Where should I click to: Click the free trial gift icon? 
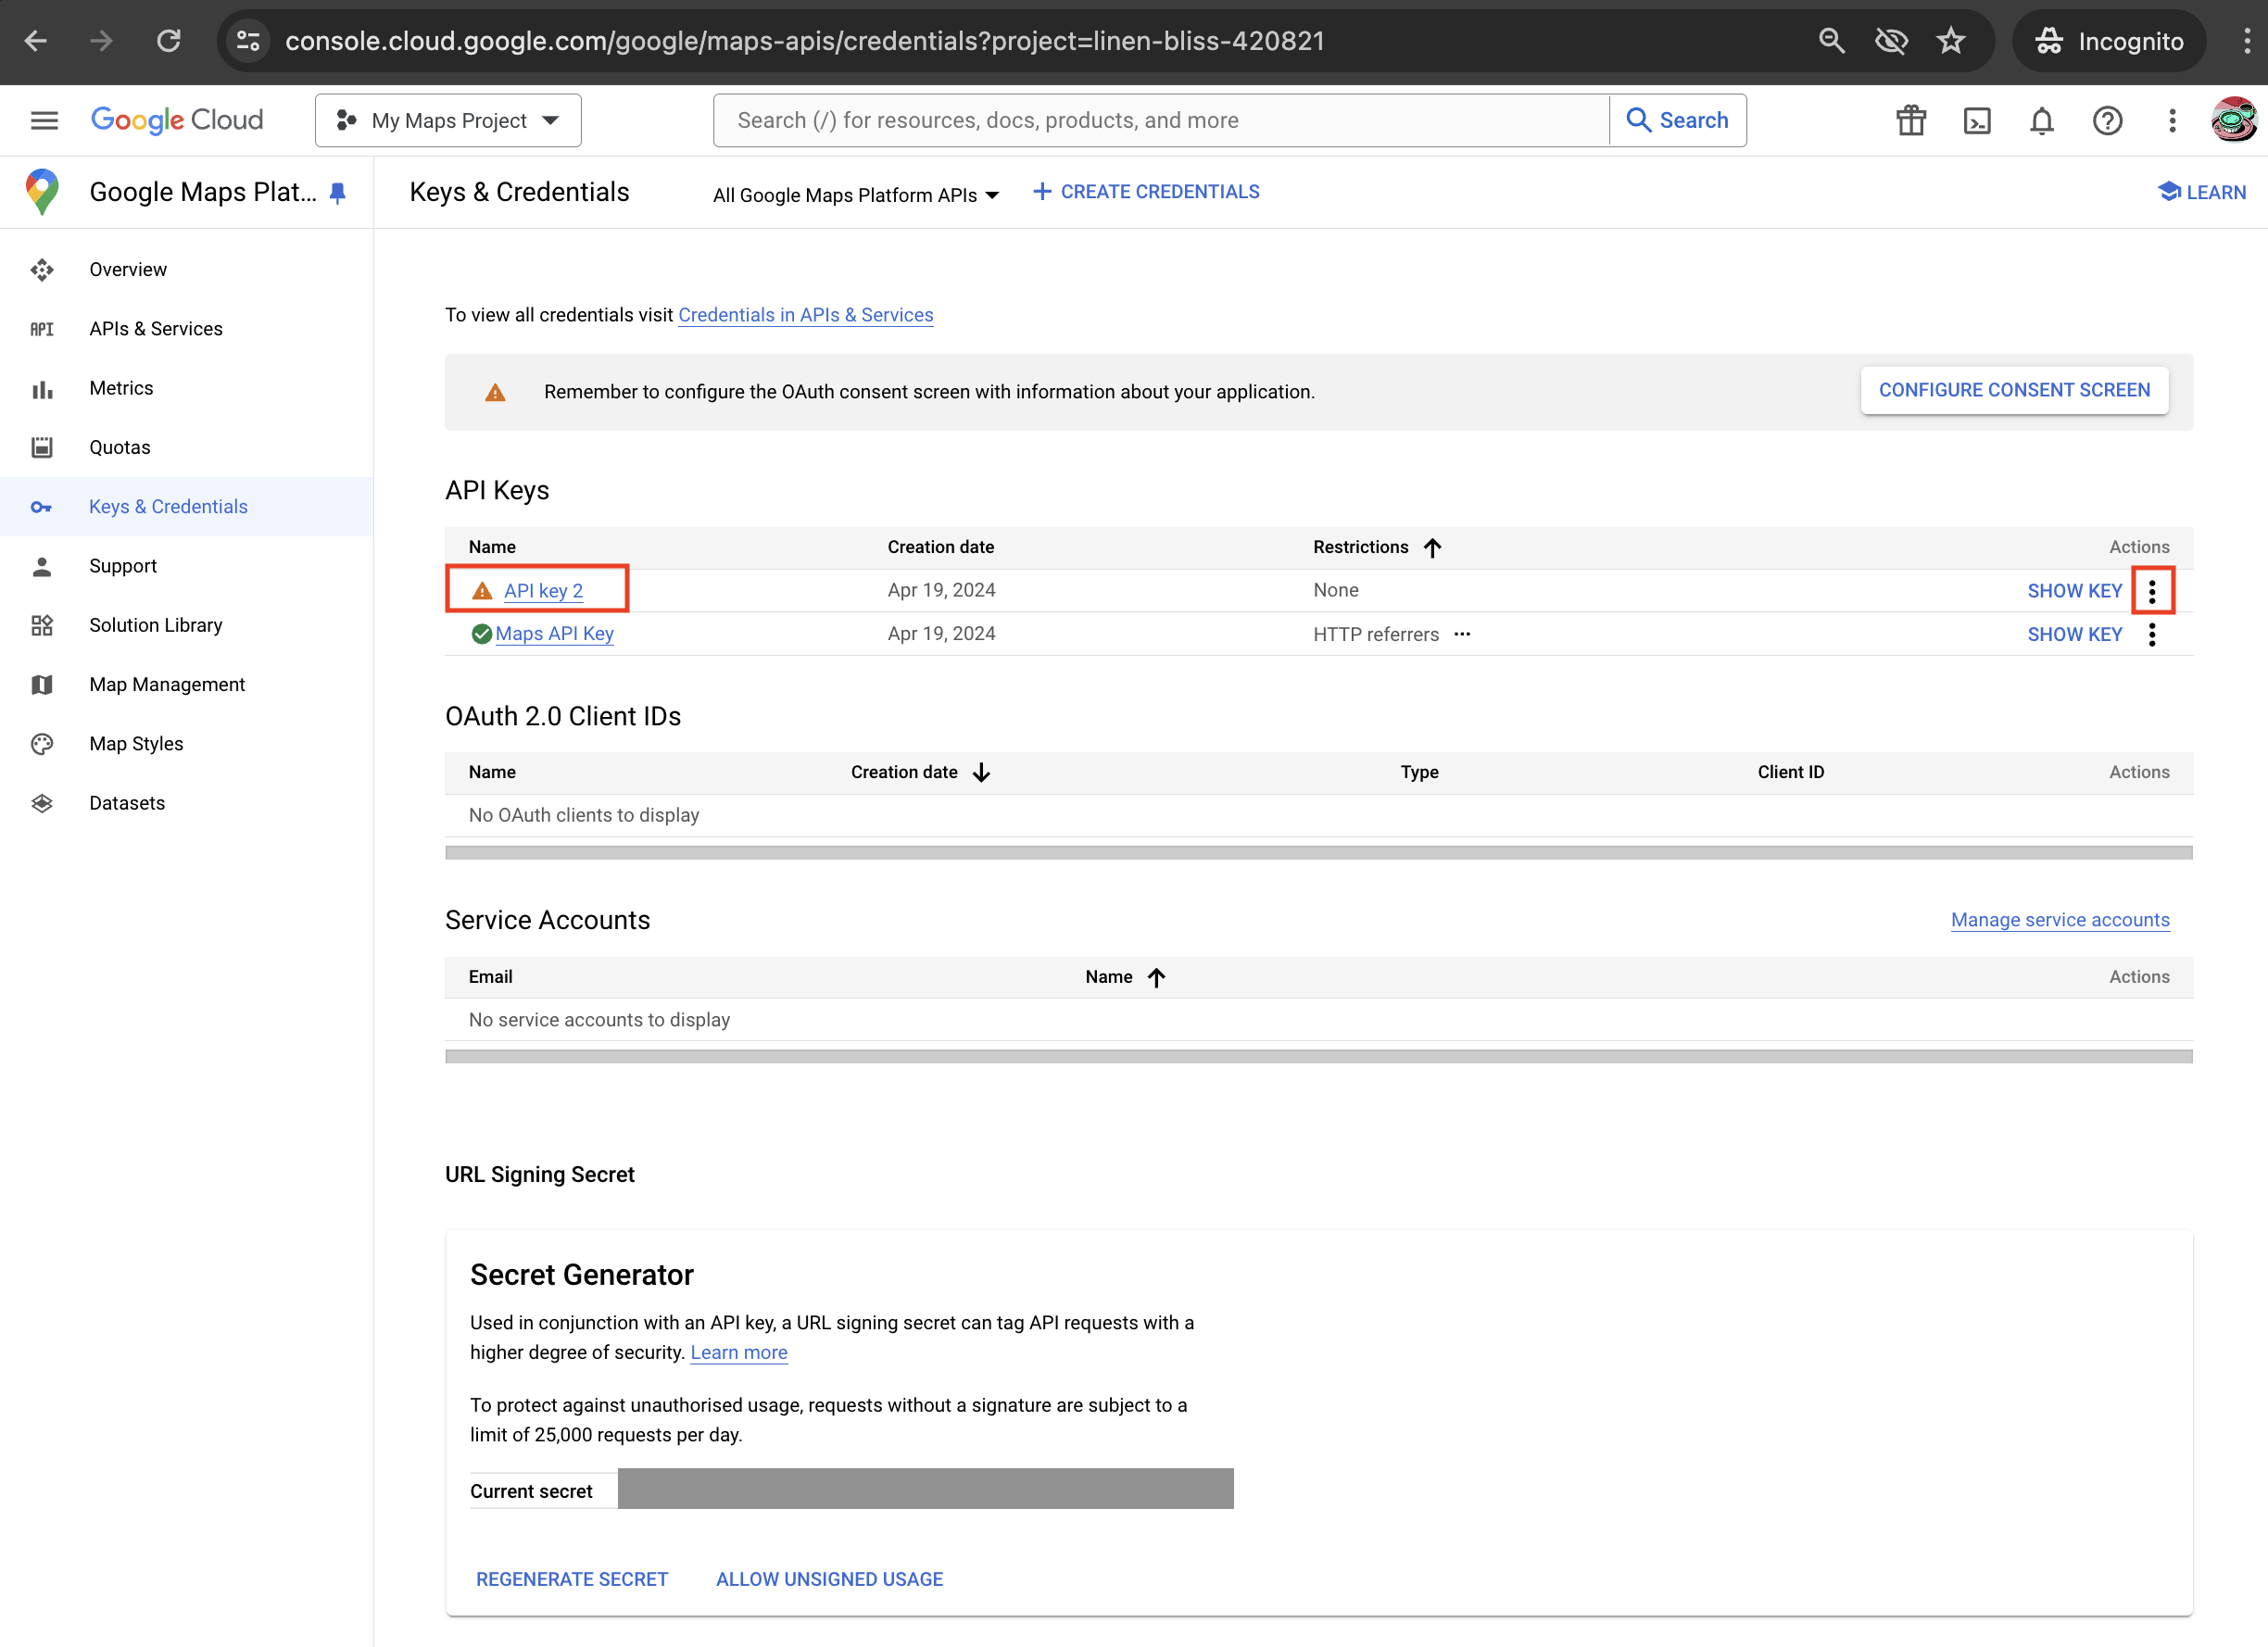(x=1911, y=120)
